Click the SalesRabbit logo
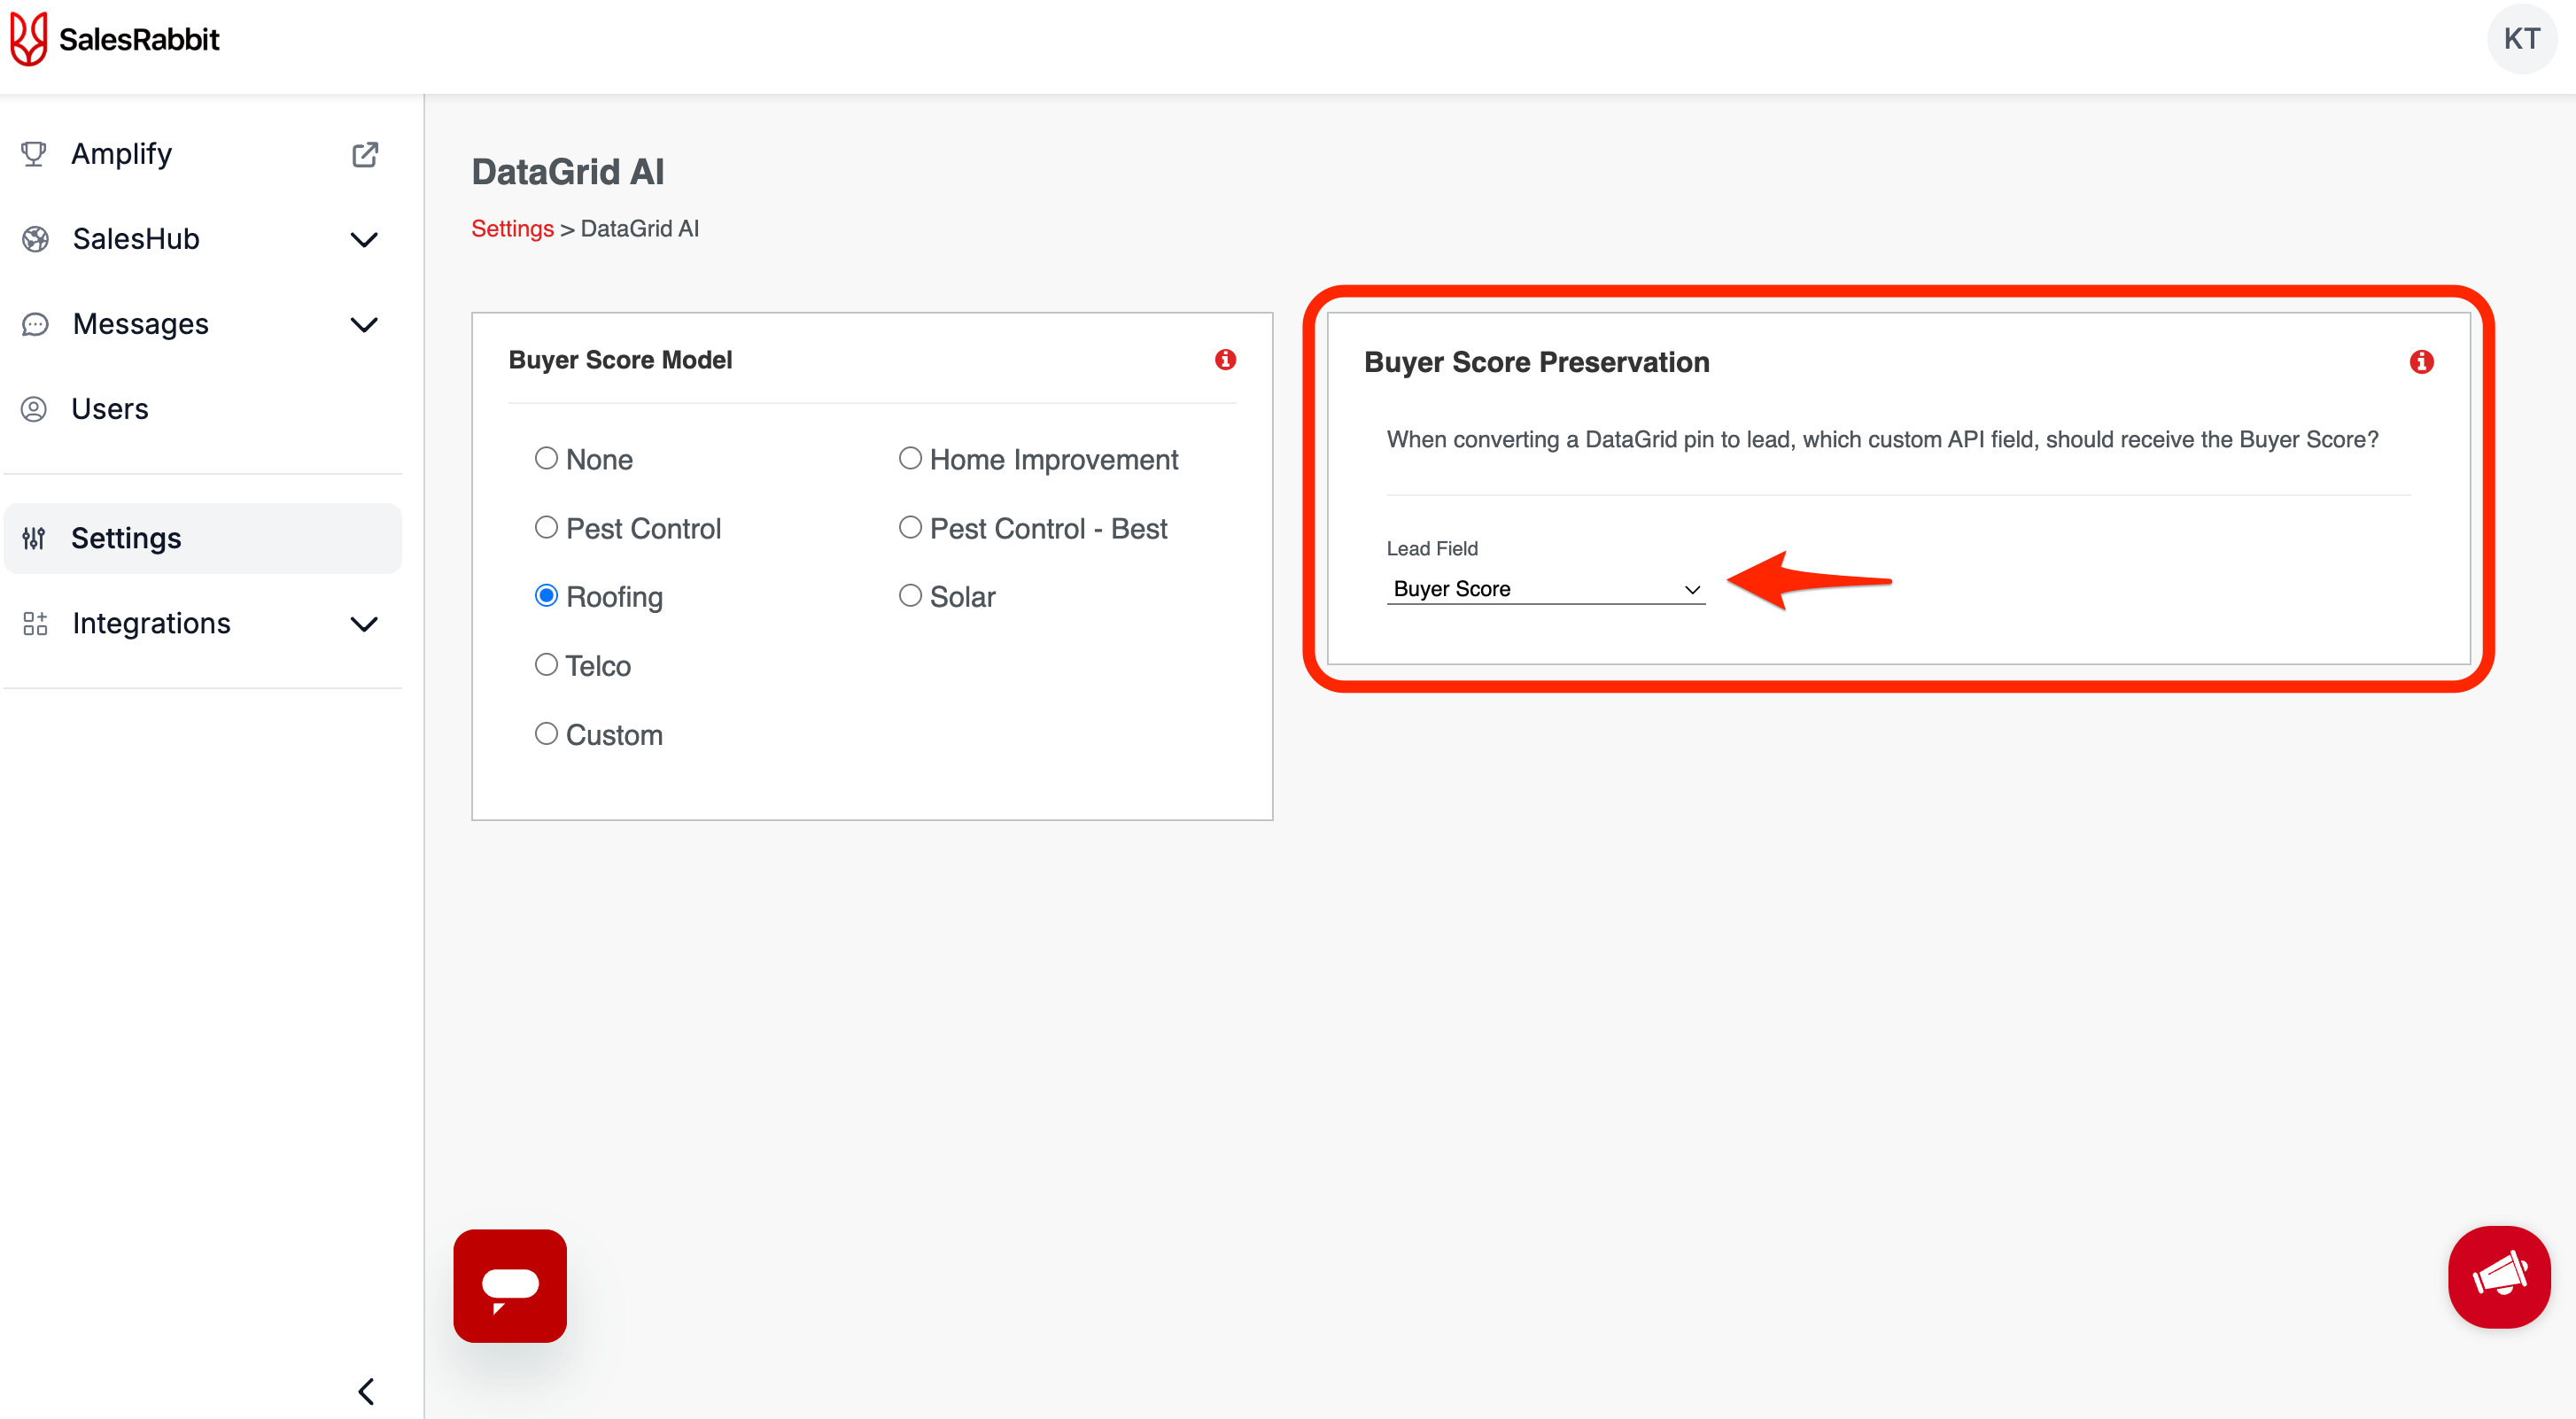 114,39
